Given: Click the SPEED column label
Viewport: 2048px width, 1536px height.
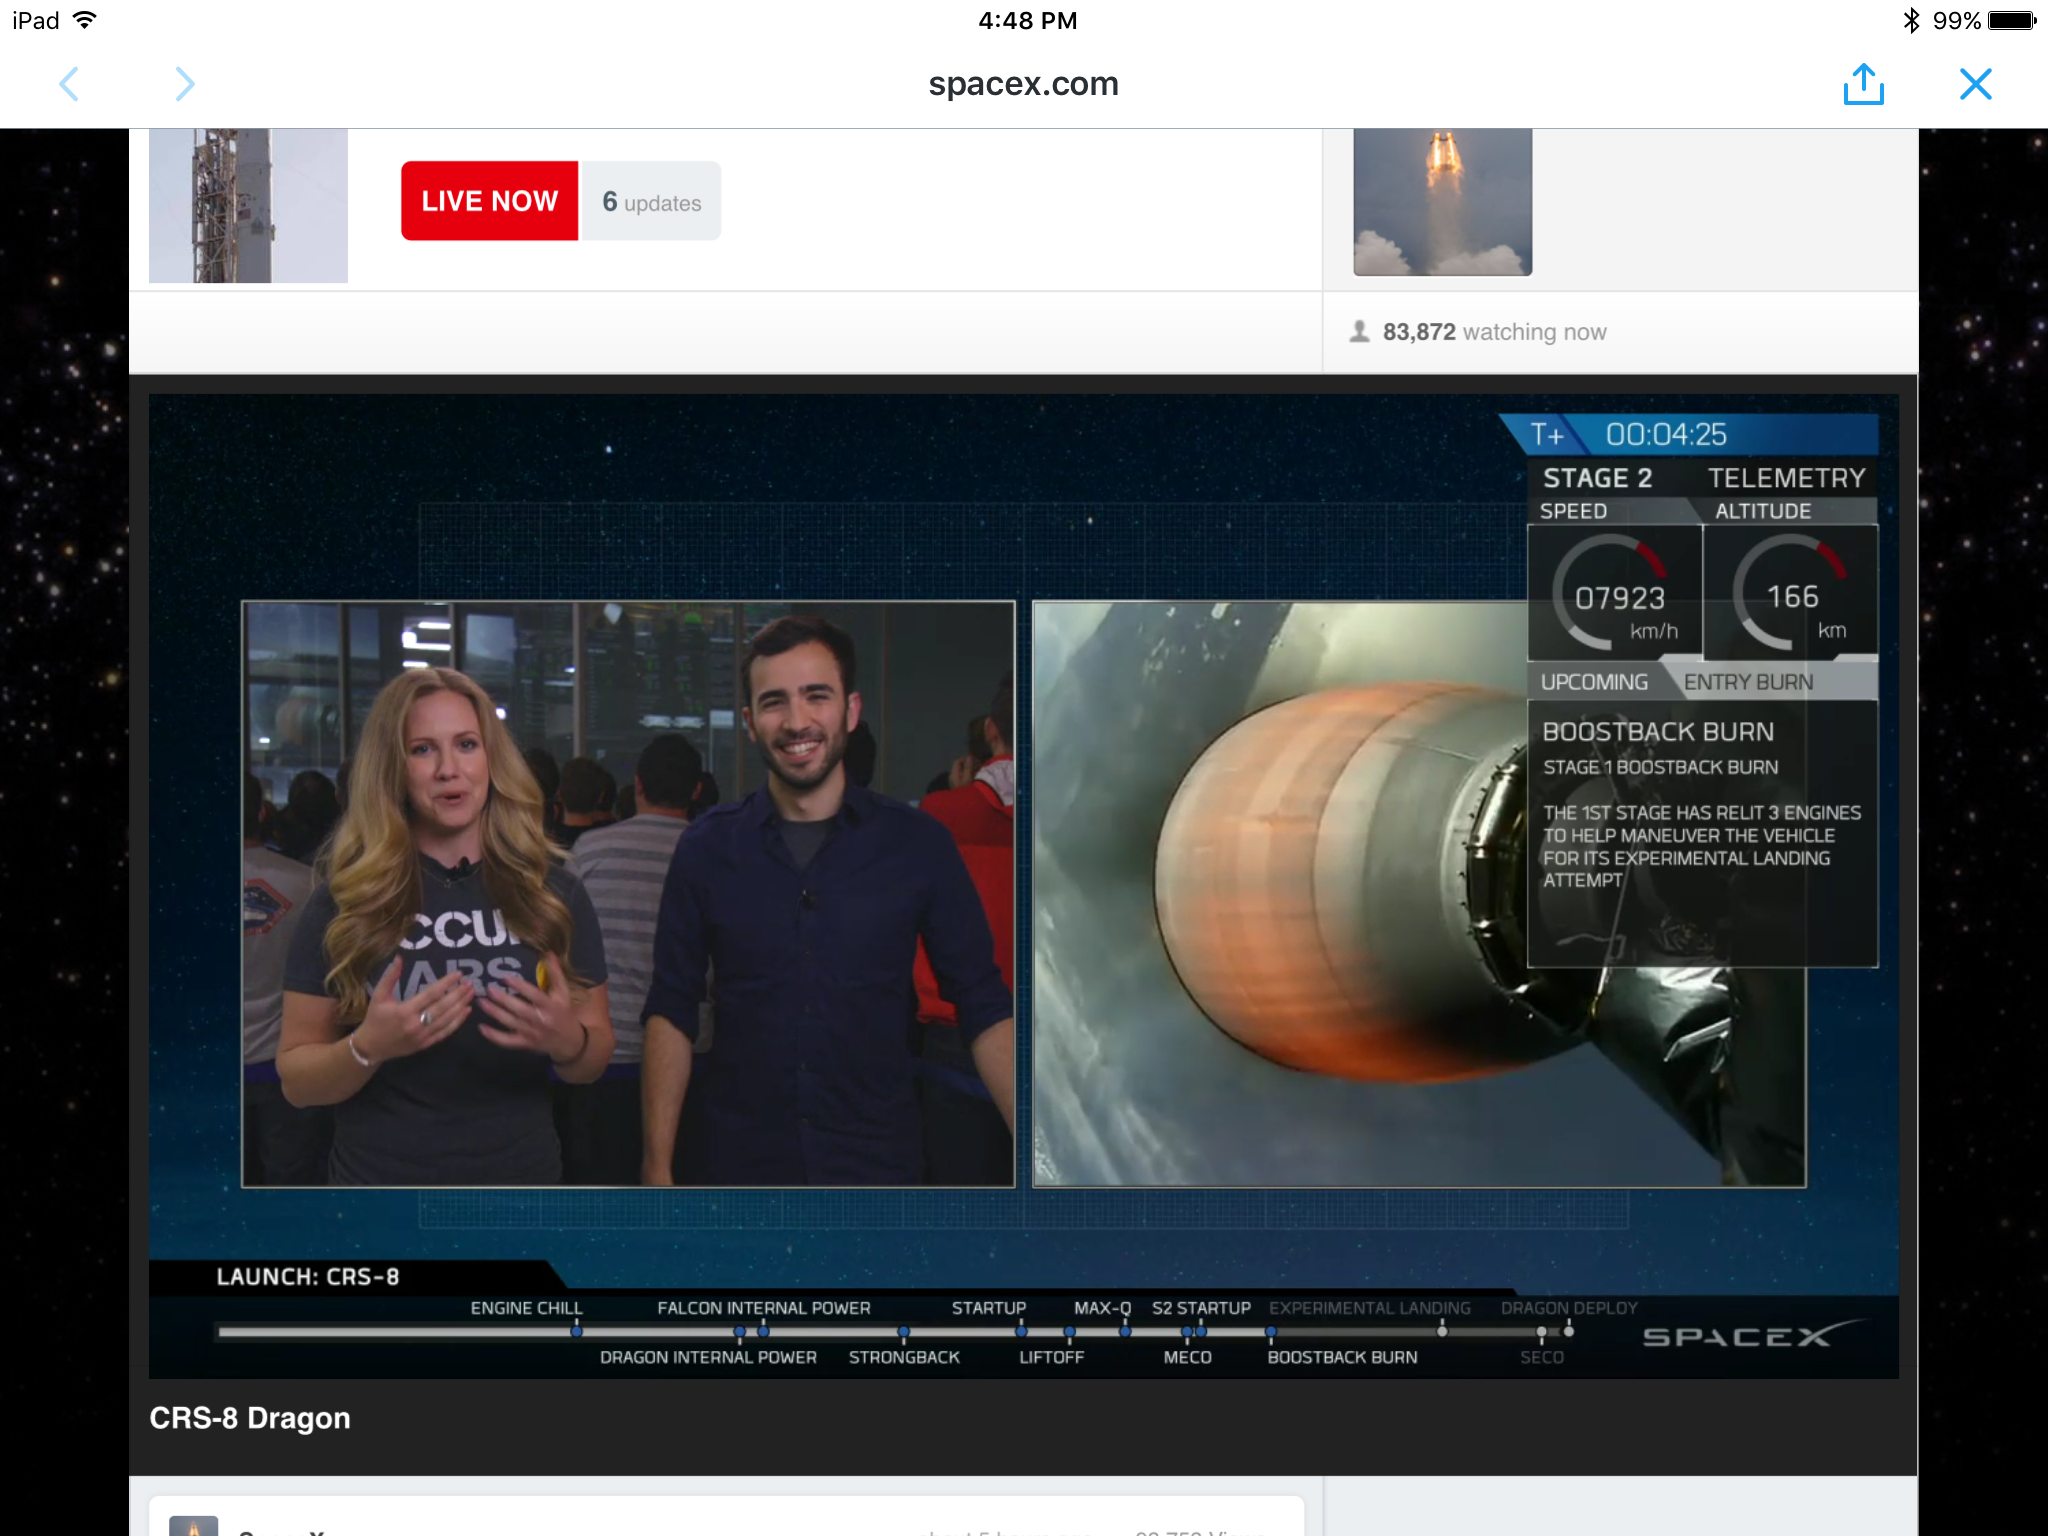Looking at the screenshot, I should pyautogui.click(x=1573, y=511).
